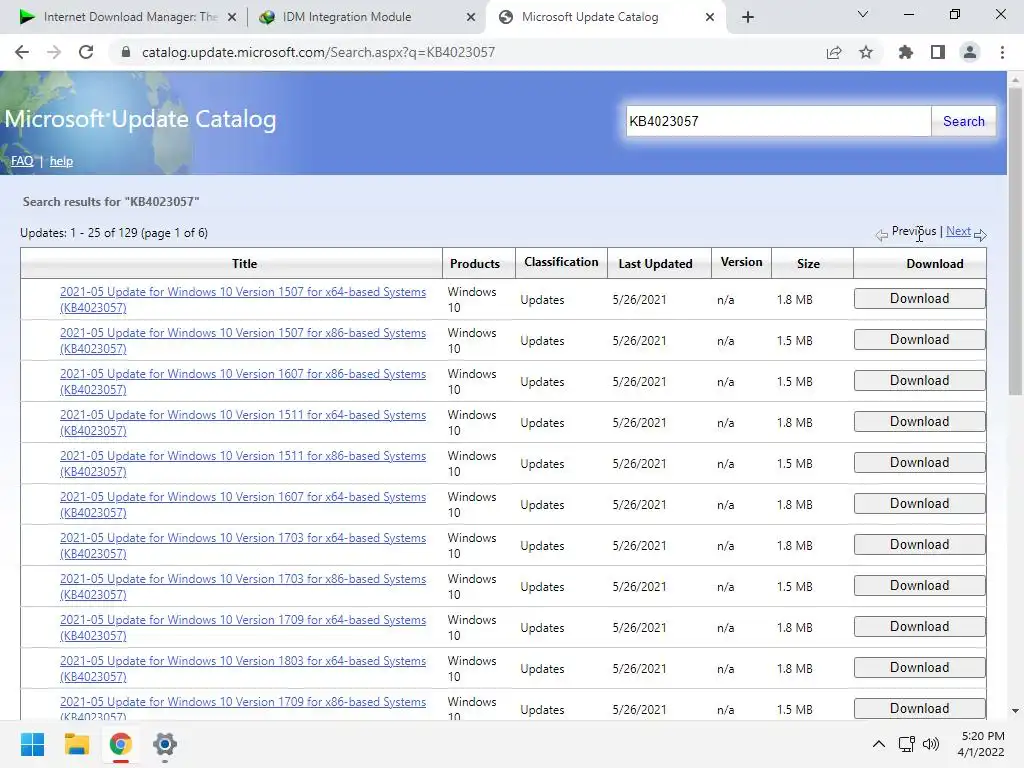This screenshot has width=1024, height=768.
Task: Open Version 1507 x86 update link
Action: (242, 341)
